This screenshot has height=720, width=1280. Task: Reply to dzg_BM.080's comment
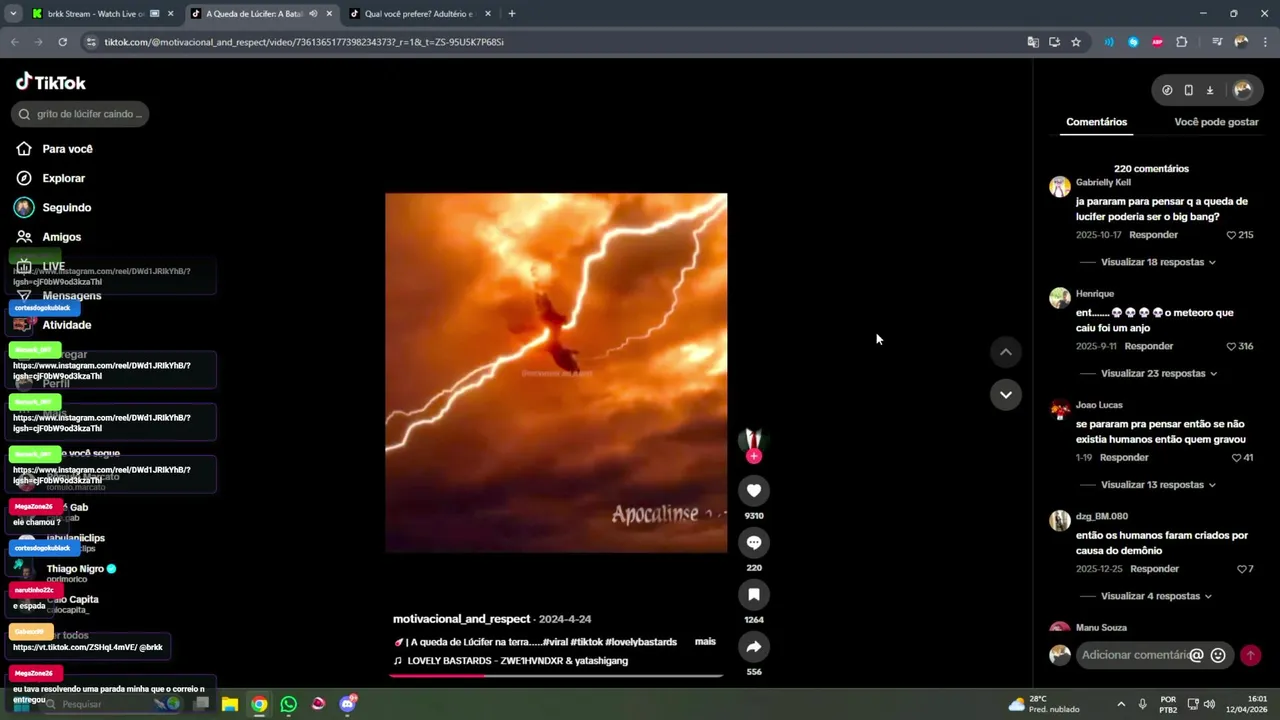[1154, 569]
